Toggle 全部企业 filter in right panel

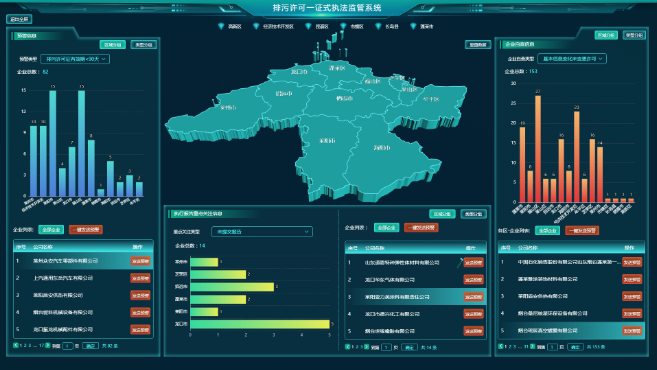547,230
